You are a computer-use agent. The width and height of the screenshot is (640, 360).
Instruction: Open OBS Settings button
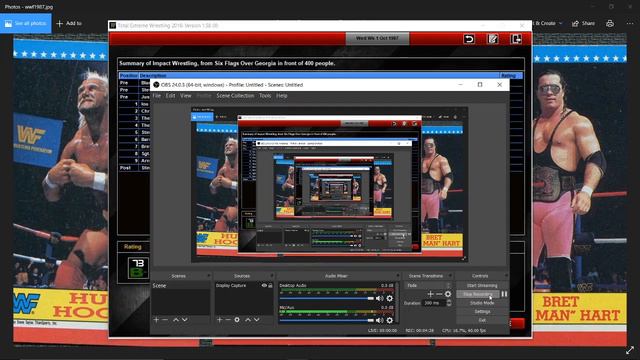pyautogui.click(x=482, y=311)
